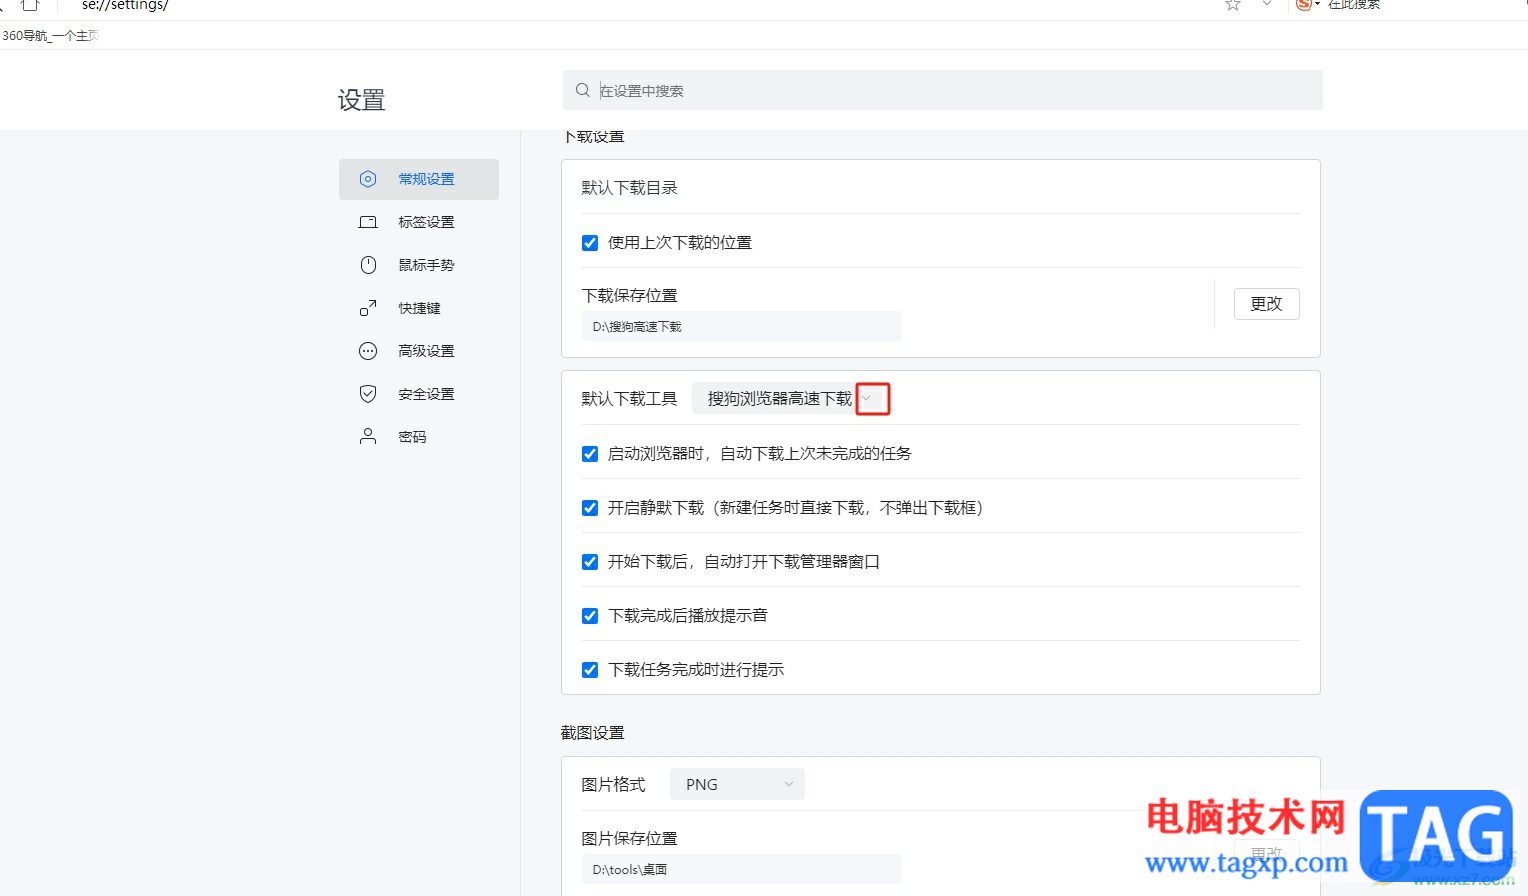The image size is (1528, 896).
Task: Click the 图片格式 label
Action: [614, 785]
